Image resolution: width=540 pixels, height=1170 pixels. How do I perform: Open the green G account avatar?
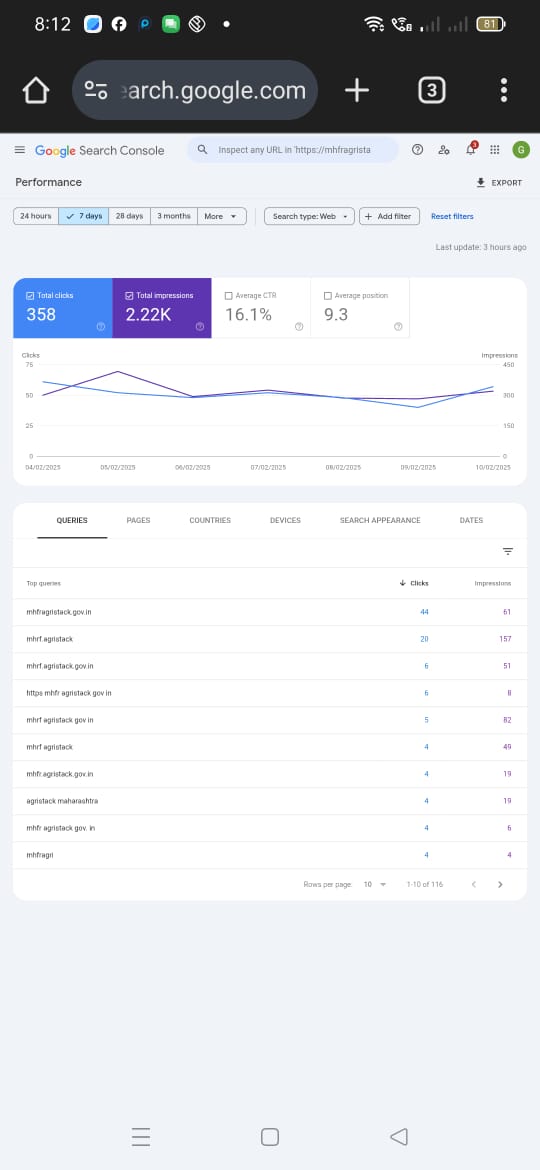coord(521,149)
